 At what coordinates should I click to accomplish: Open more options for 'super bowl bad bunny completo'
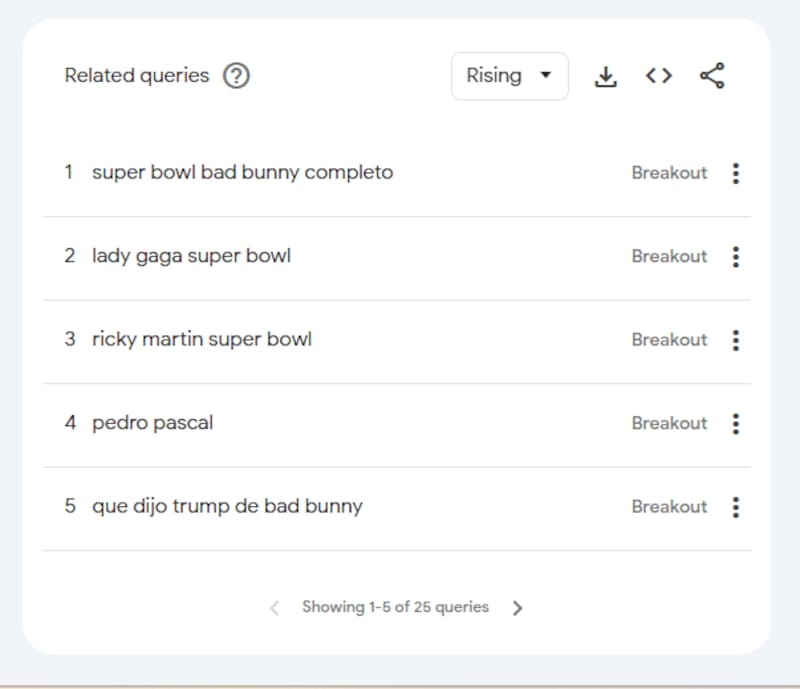pyautogui.click(x=736, y=173)
